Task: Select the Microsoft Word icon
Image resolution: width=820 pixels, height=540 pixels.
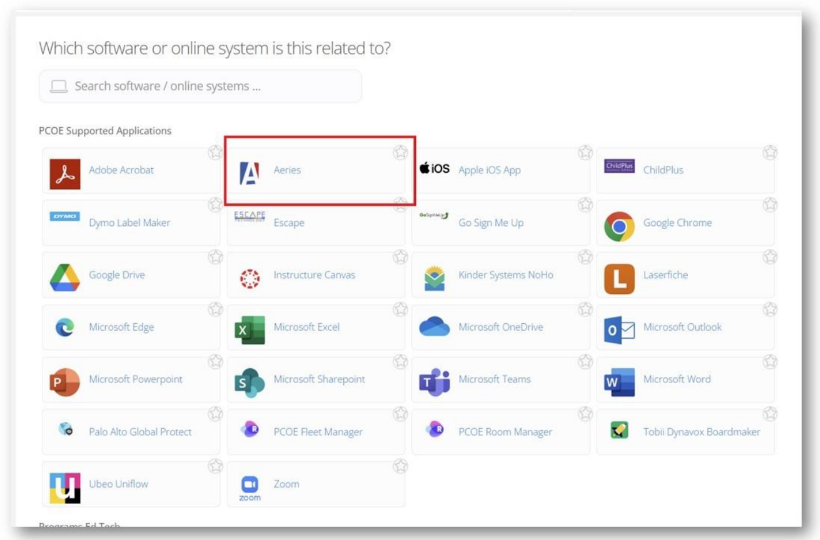Action: (x=619, y=382)
